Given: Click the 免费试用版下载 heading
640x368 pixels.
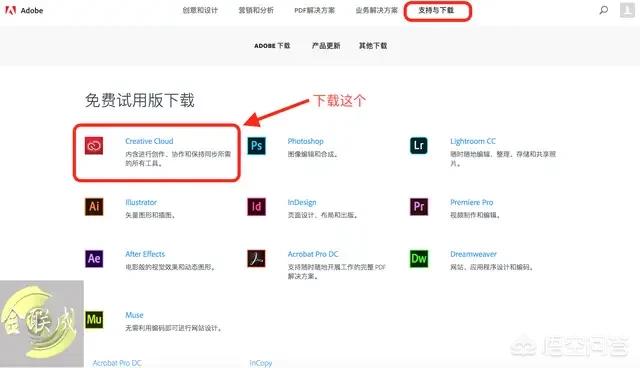Looking at the screenshot, I should (x=140, y=100).
